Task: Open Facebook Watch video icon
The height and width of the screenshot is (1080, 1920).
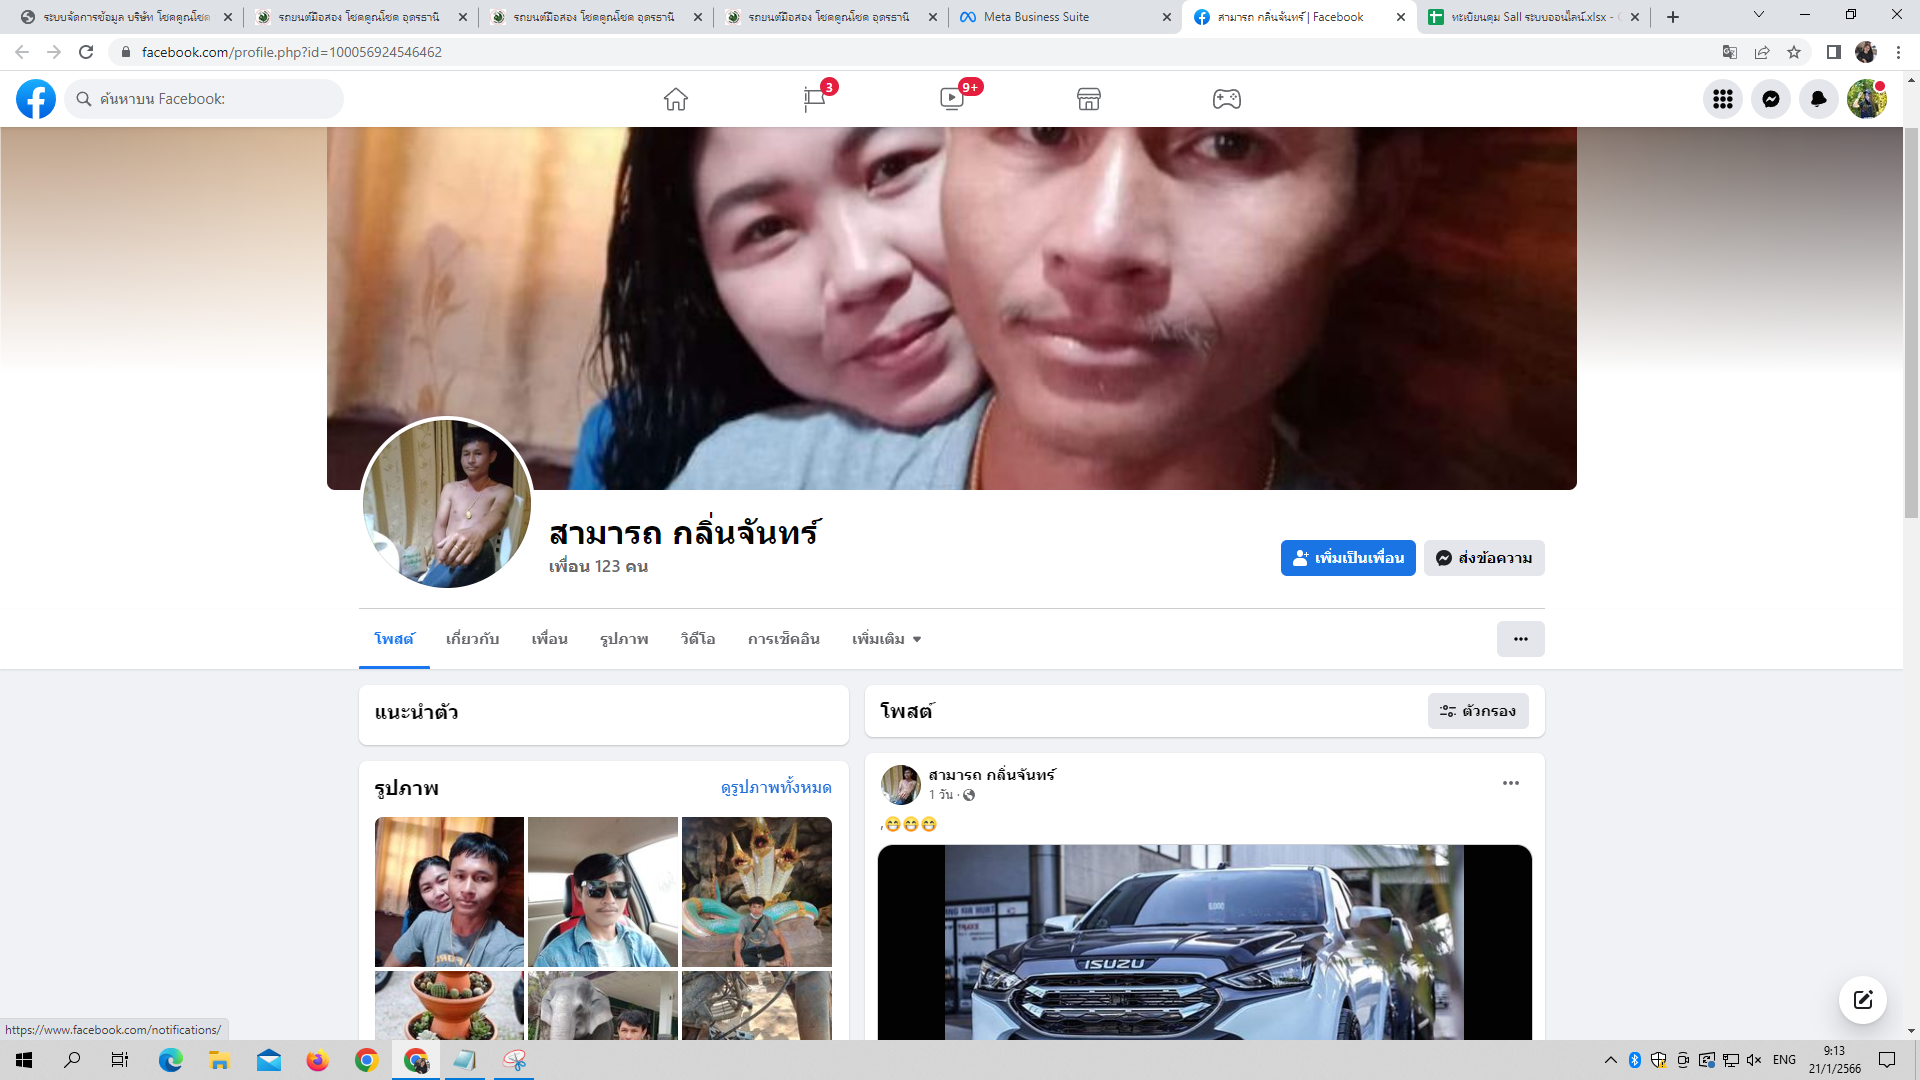Action: [x=951, y=99]
